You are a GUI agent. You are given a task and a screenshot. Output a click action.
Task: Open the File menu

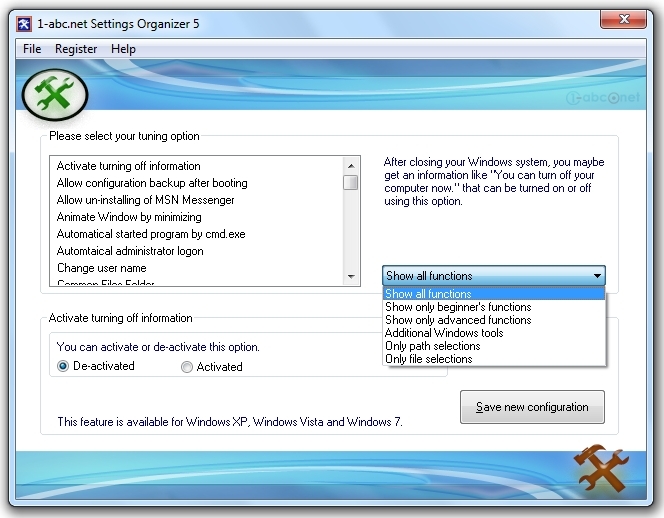point(32,49)
